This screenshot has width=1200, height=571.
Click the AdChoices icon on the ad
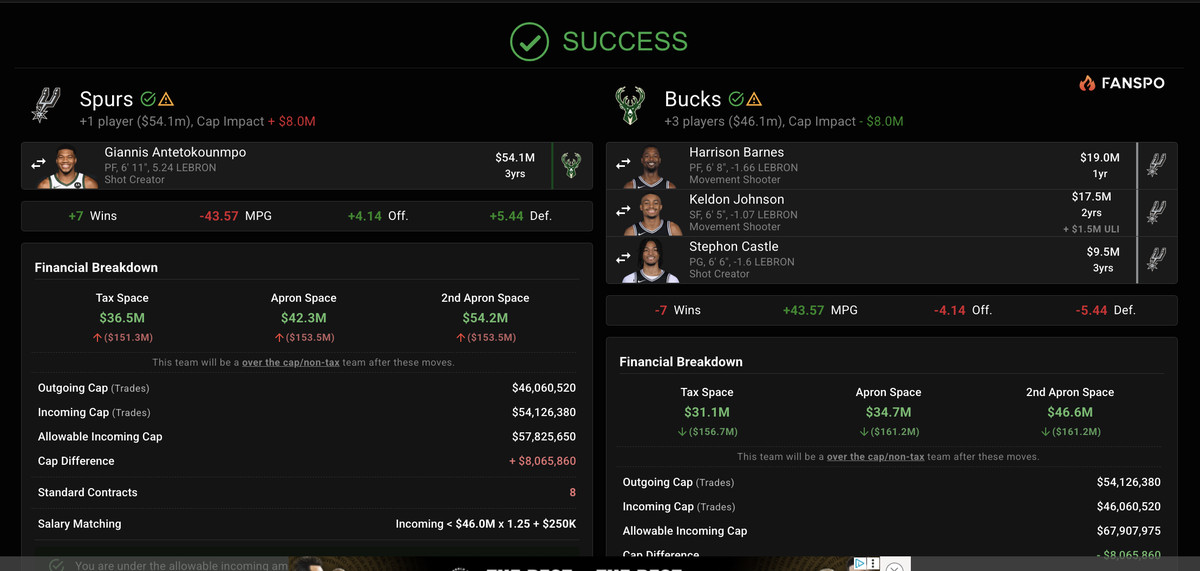coord(859,564)
